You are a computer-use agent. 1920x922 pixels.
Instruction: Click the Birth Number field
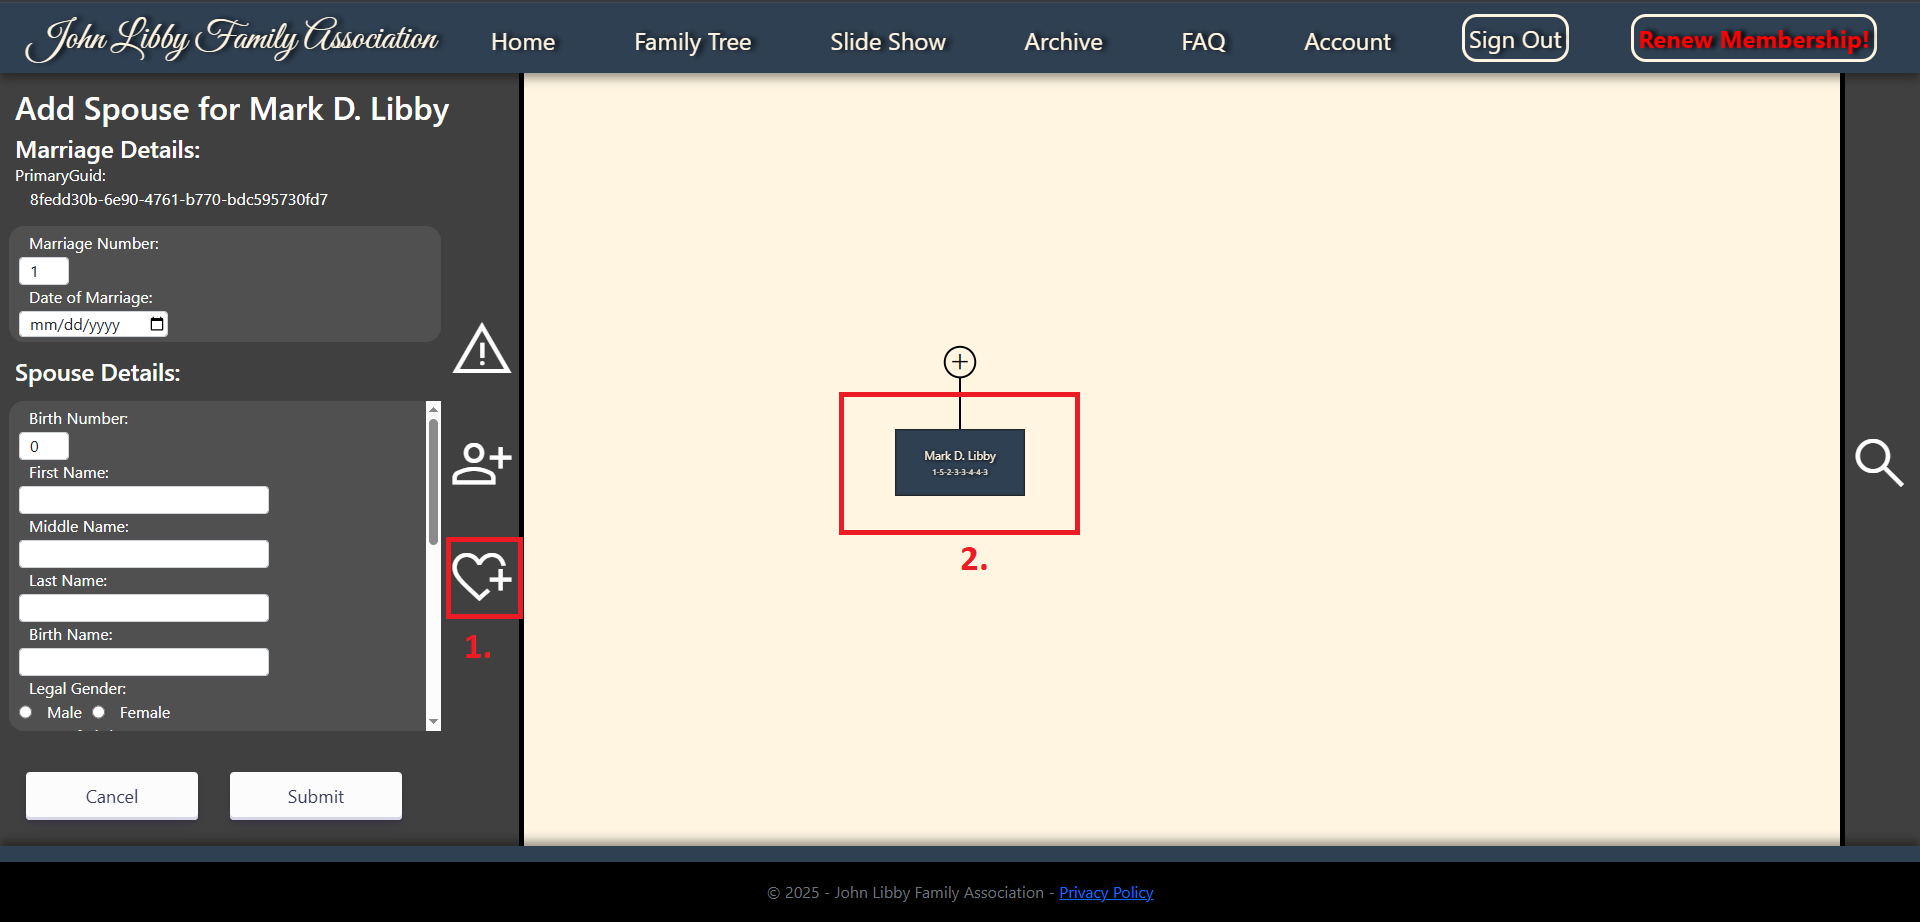[x=44, y=446]
